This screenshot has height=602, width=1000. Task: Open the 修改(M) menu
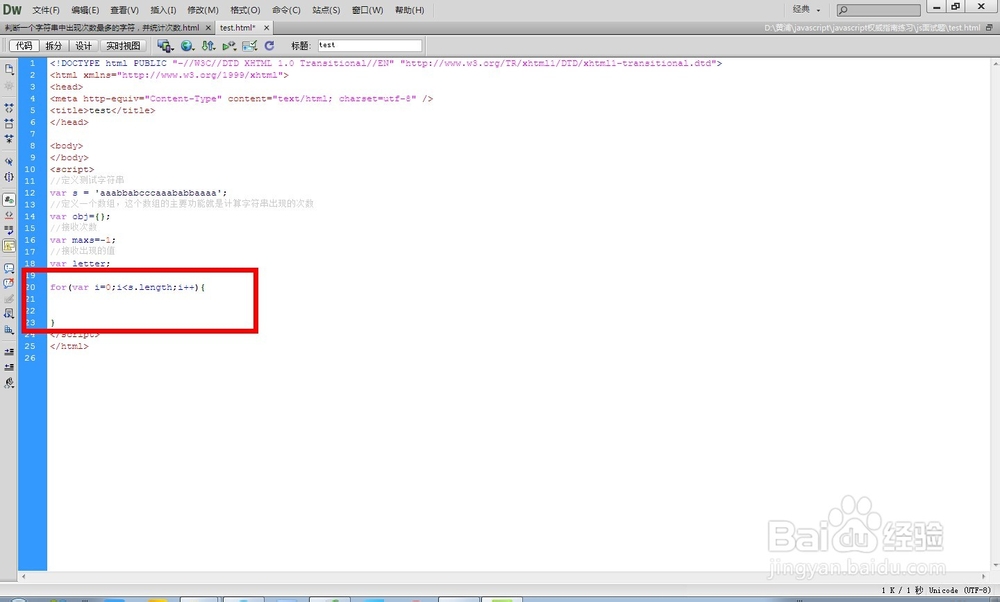[x=203, y=10]
